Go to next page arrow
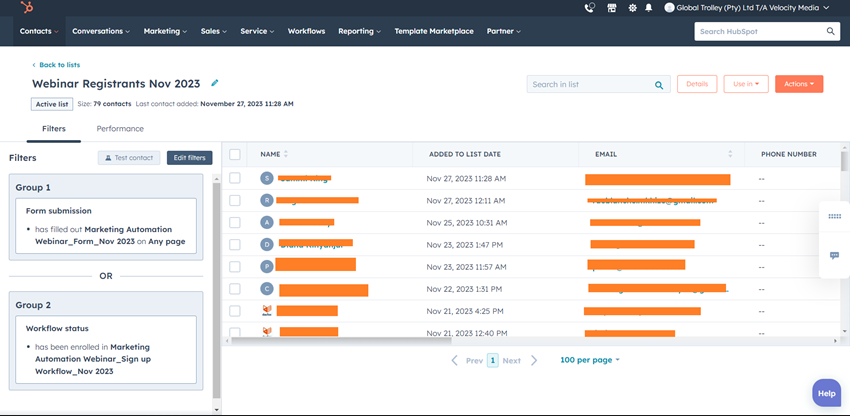 click(534, 360)
